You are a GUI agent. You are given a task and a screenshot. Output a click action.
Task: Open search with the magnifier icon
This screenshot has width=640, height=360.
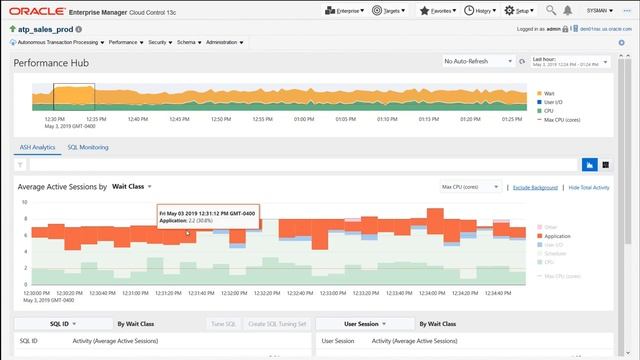pos(551,10)
